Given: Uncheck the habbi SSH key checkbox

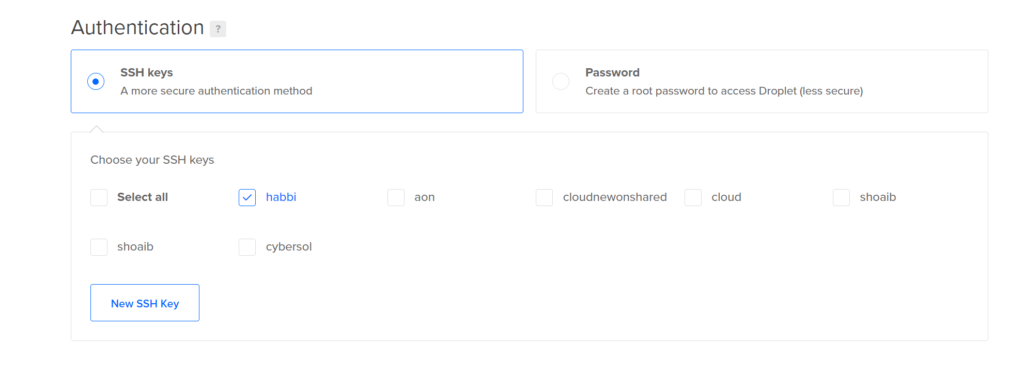Looking at the screenshot, I should tap(247, 197).
